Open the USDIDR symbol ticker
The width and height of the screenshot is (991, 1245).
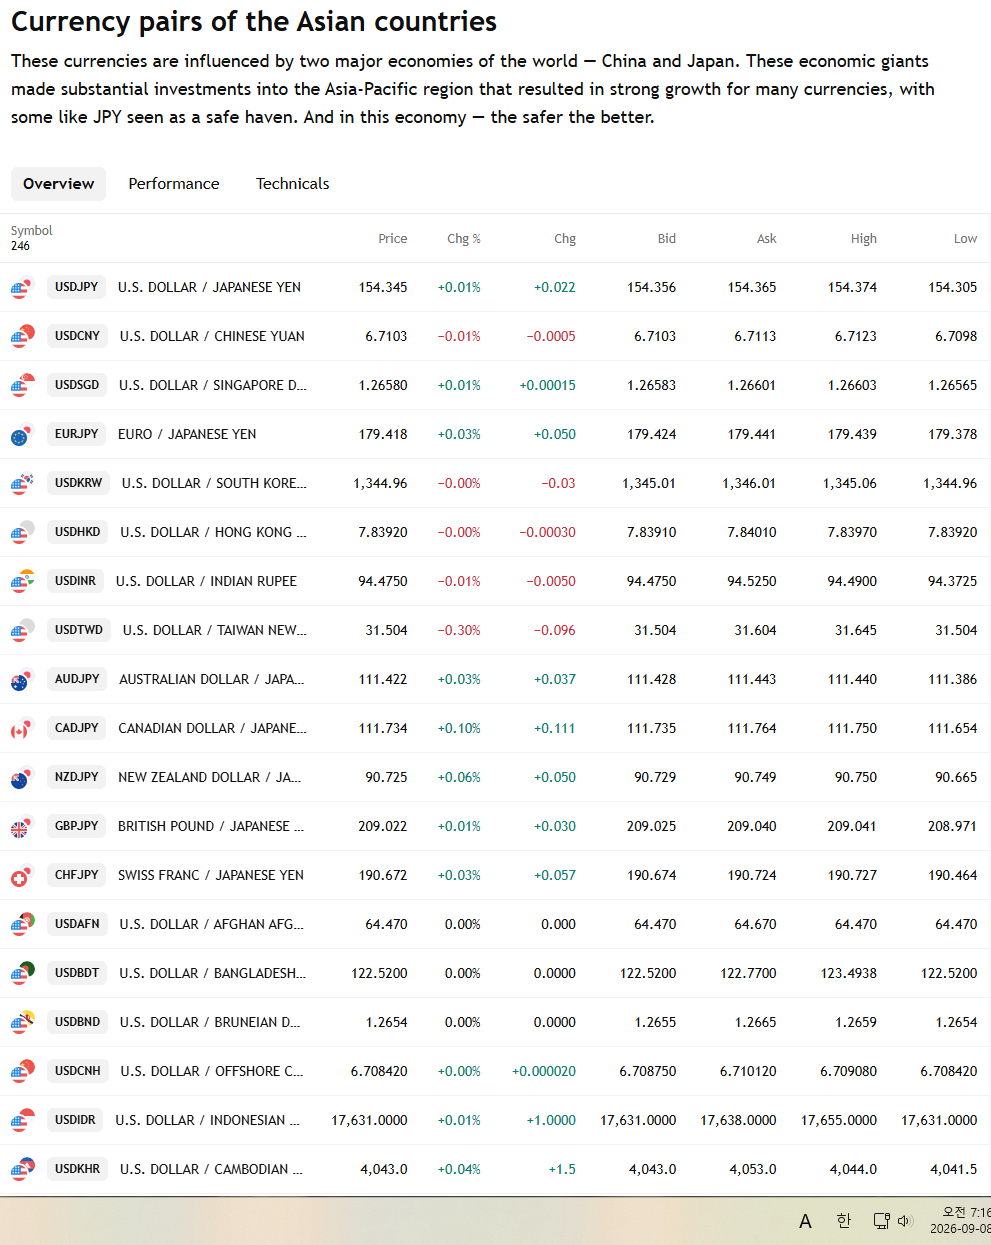[75, 1120]
